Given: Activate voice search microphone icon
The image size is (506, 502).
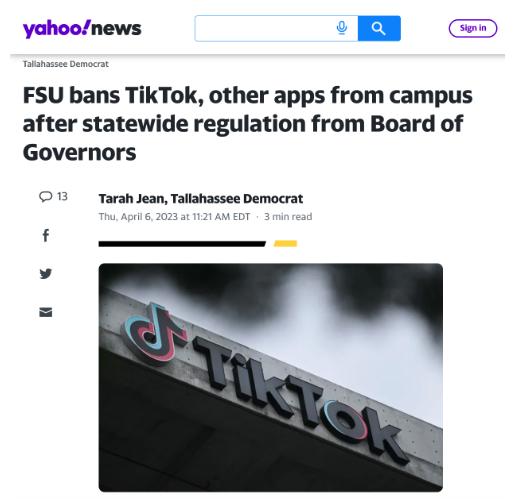Looking at the screenshot, I should tap(342, 28).
